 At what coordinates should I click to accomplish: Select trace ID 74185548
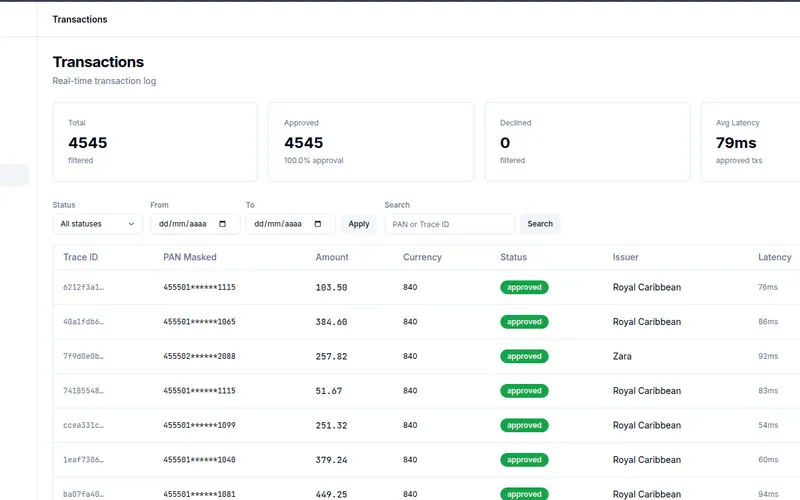[83, 391]
